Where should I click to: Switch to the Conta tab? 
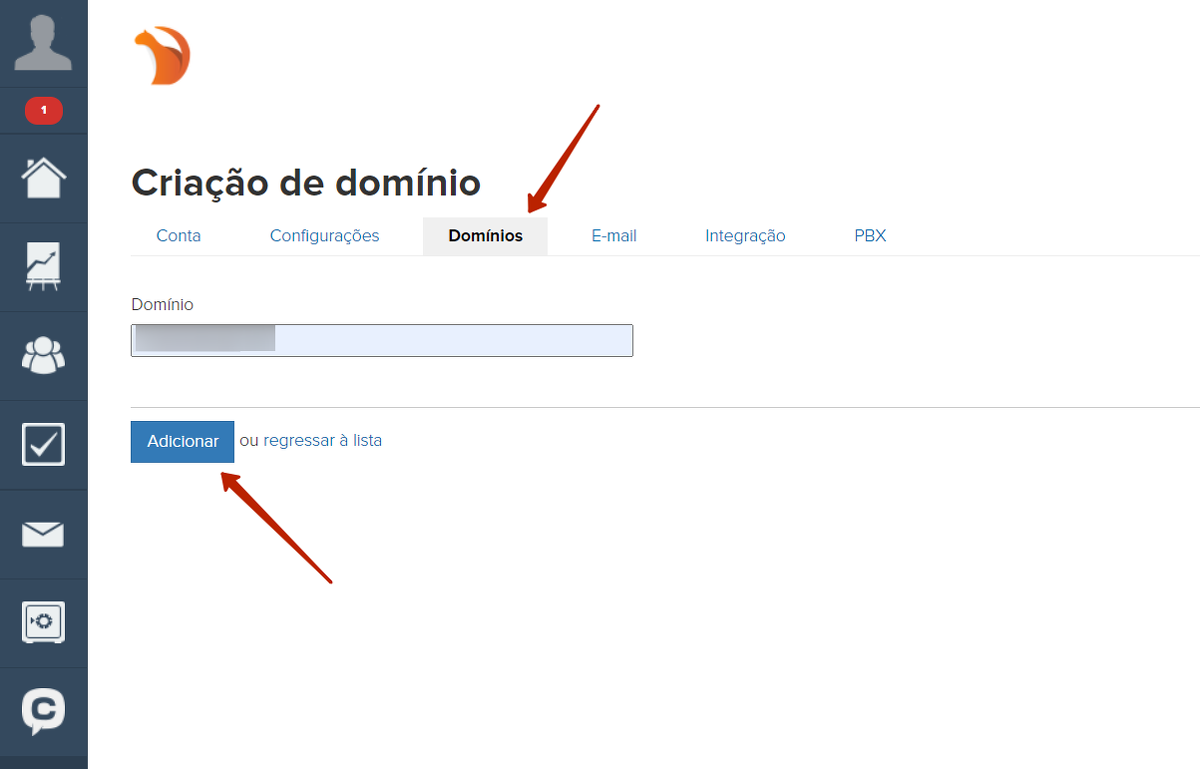coord(178,236)
